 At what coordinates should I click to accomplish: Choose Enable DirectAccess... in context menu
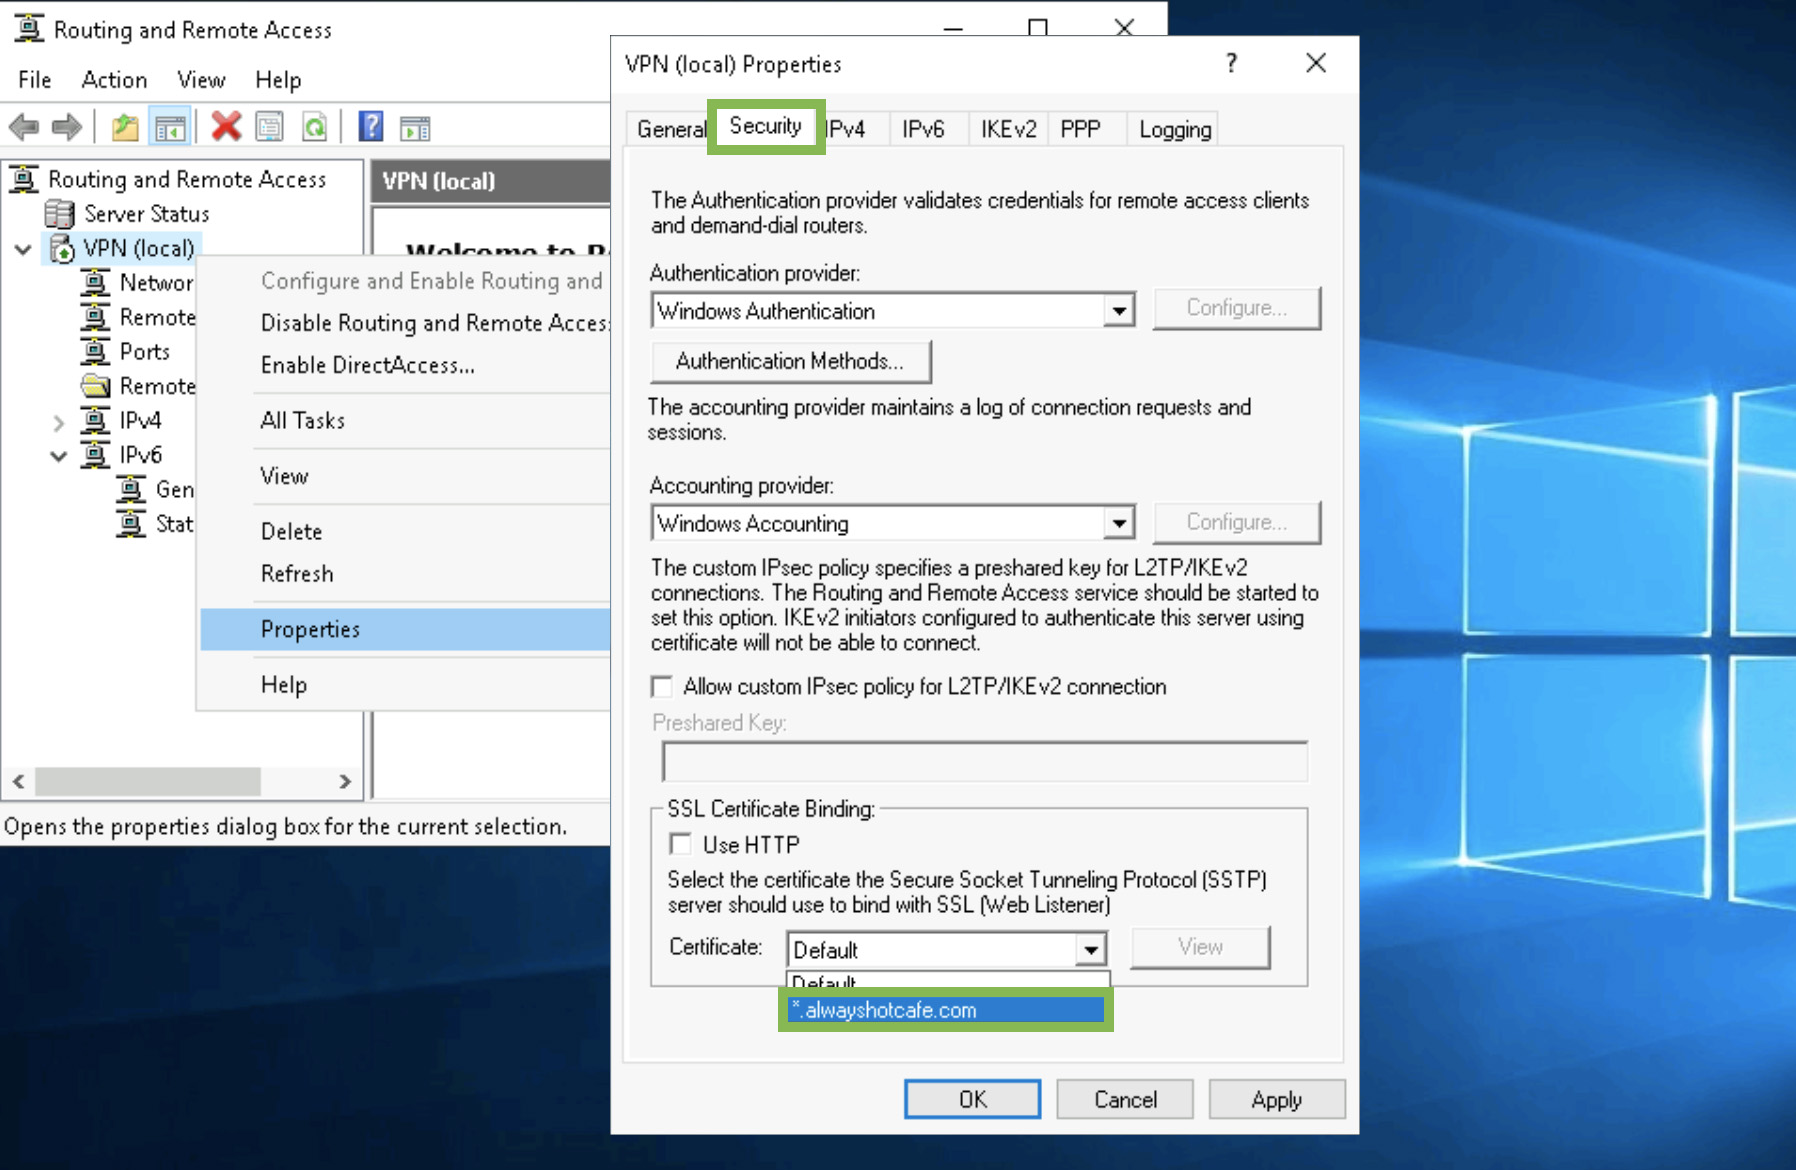(x=405, y=365)
